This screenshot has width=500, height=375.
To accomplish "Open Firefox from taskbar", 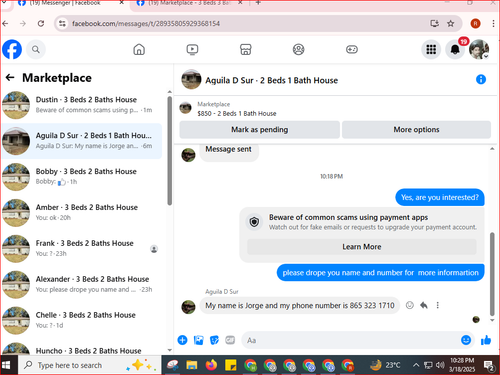I will pos(211,365).
